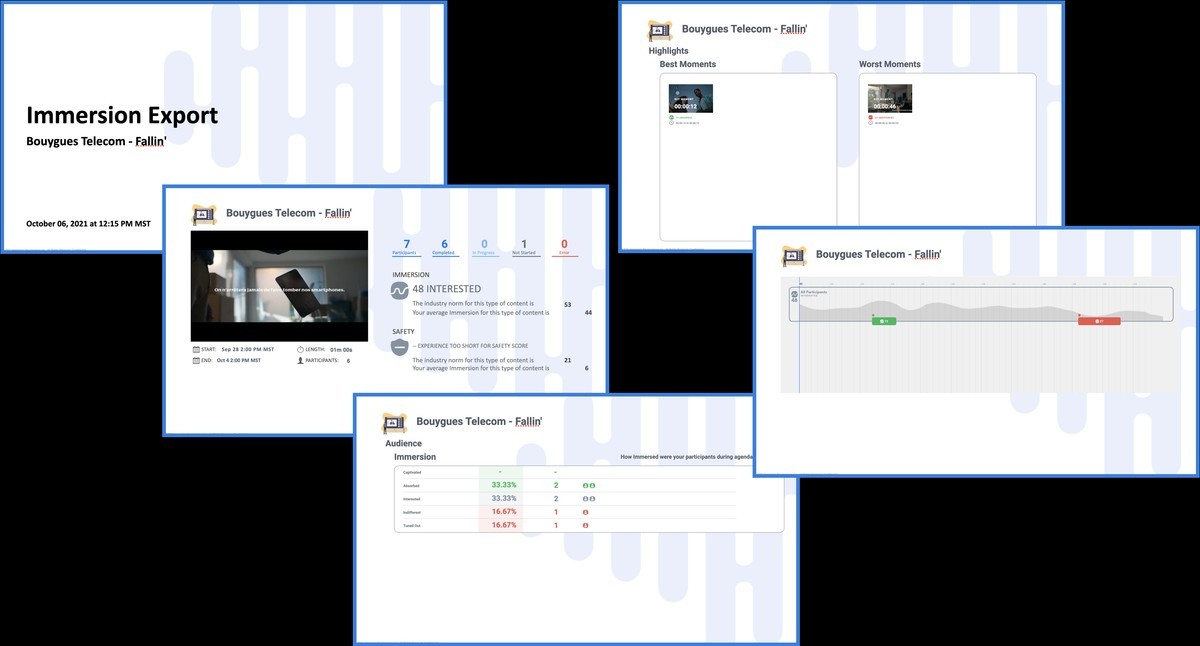Click the Absorbed row label
Viewport: 1200px width, 646px height.
pyautogui.click(x=411, y=485)
